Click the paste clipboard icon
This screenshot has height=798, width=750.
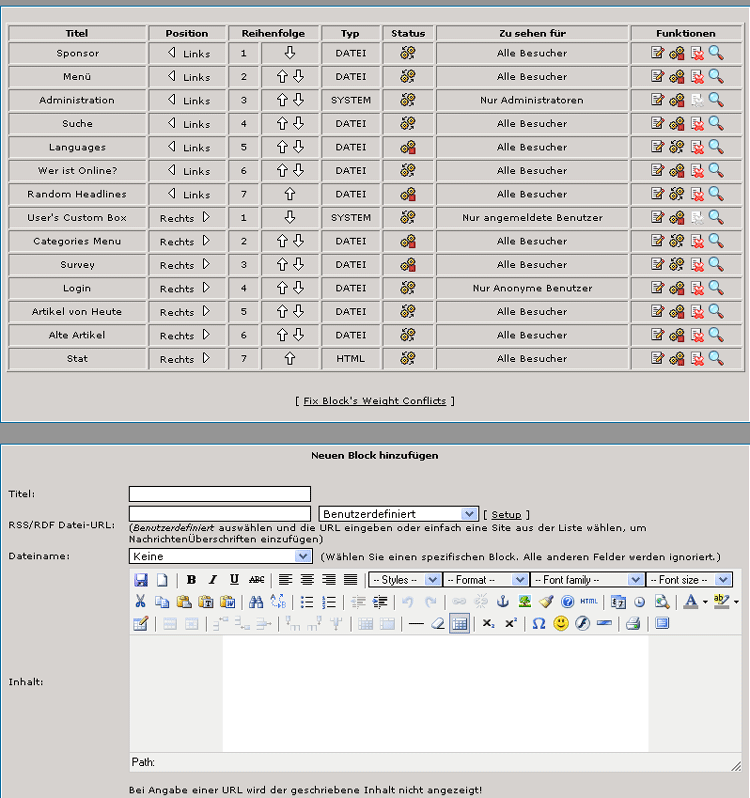[184, 602]
